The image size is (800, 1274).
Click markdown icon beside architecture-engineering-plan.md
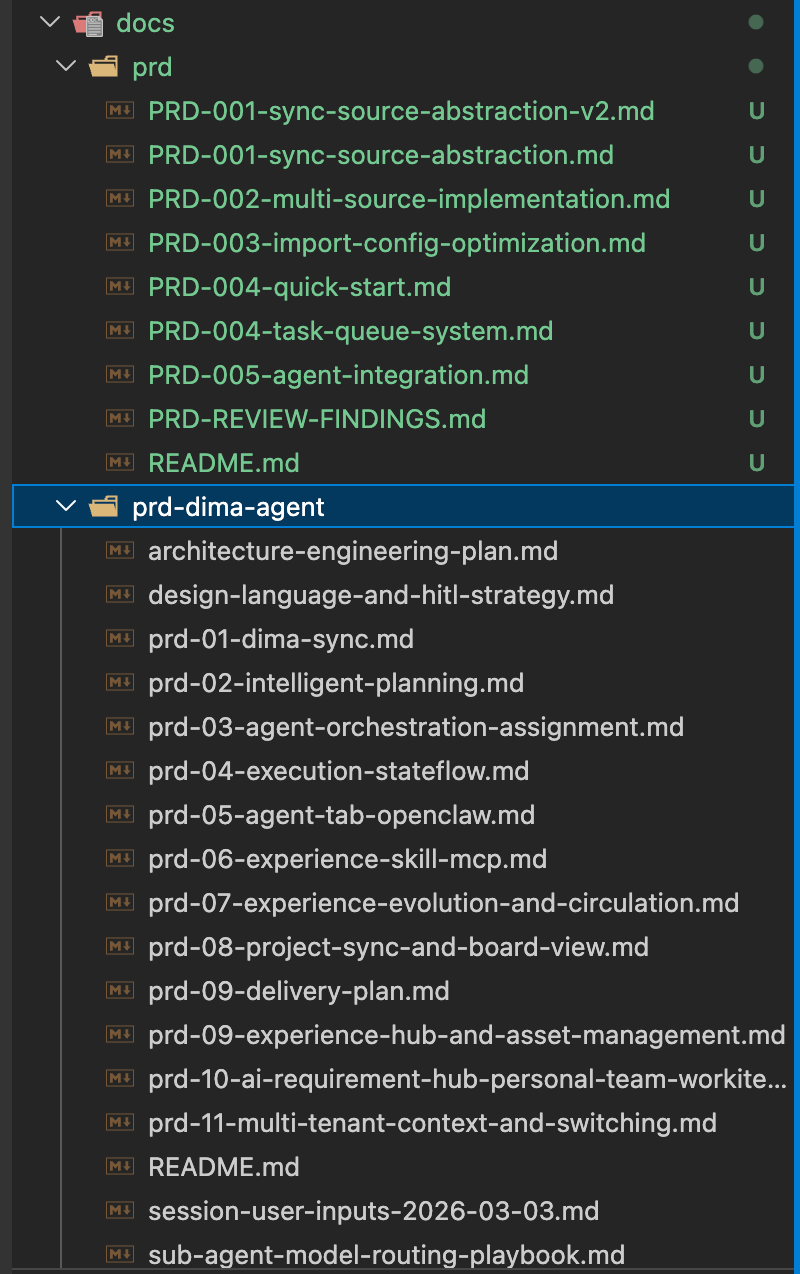click(120, 551)
